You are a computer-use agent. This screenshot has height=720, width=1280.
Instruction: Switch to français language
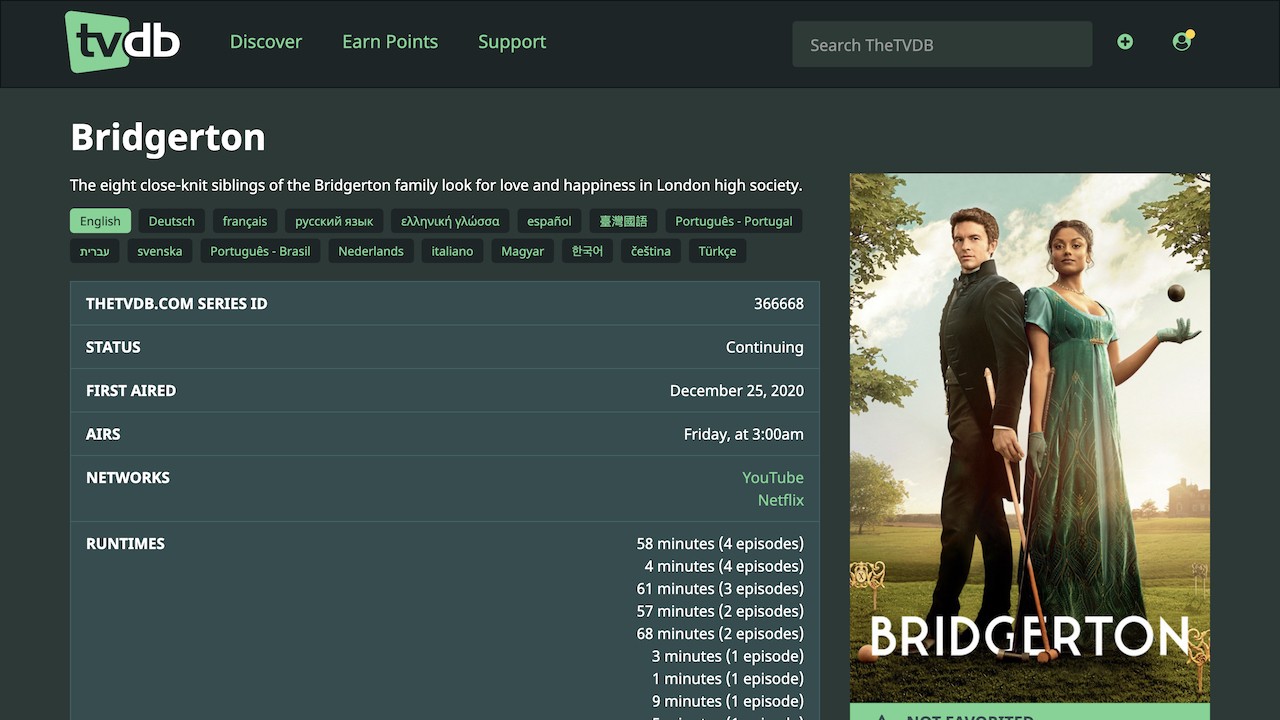coord(245,221)
